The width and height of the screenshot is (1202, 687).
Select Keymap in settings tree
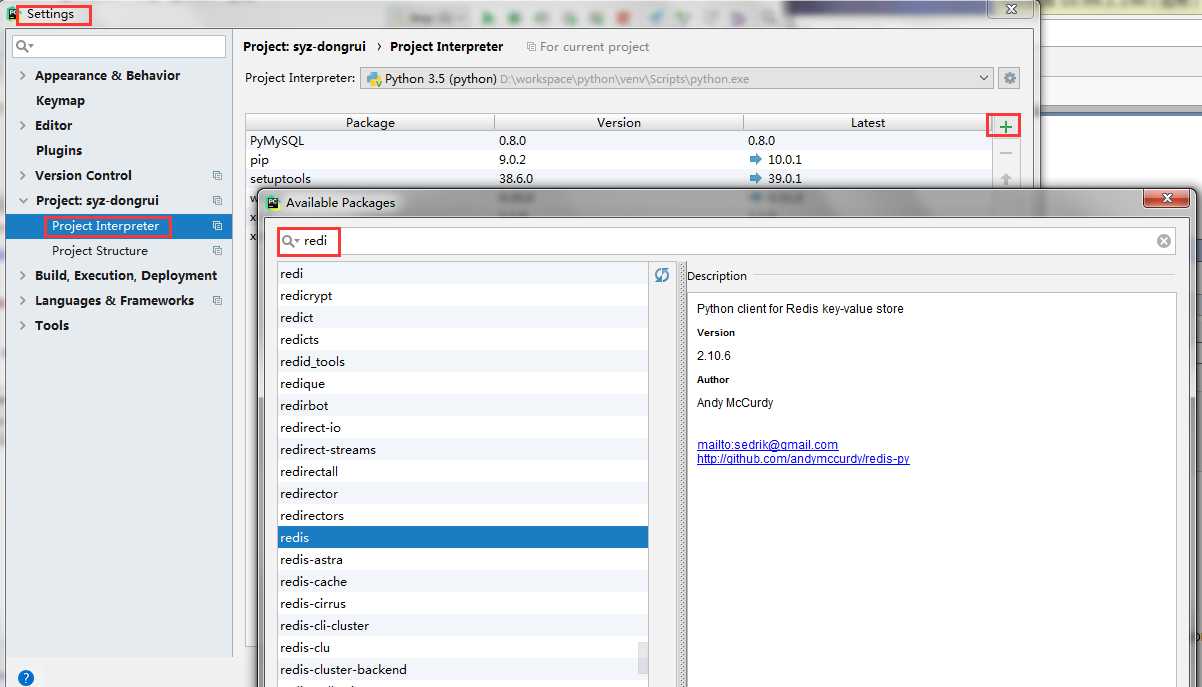tap(60, 100)
